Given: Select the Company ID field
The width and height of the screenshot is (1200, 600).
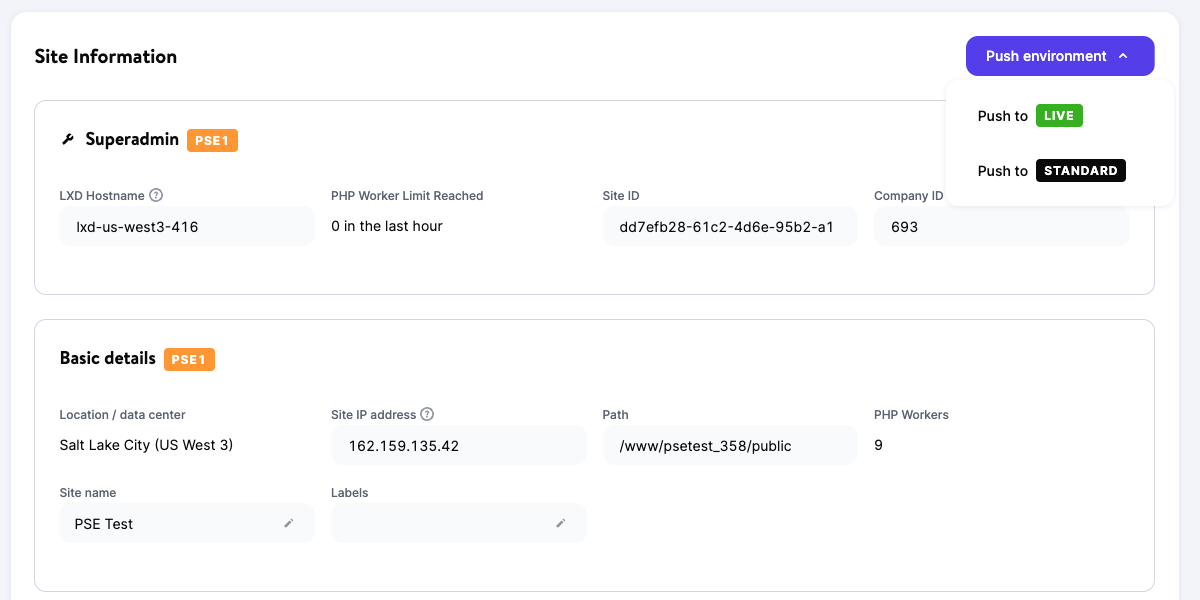Looking at the screenshot, I should (1001, 226).
